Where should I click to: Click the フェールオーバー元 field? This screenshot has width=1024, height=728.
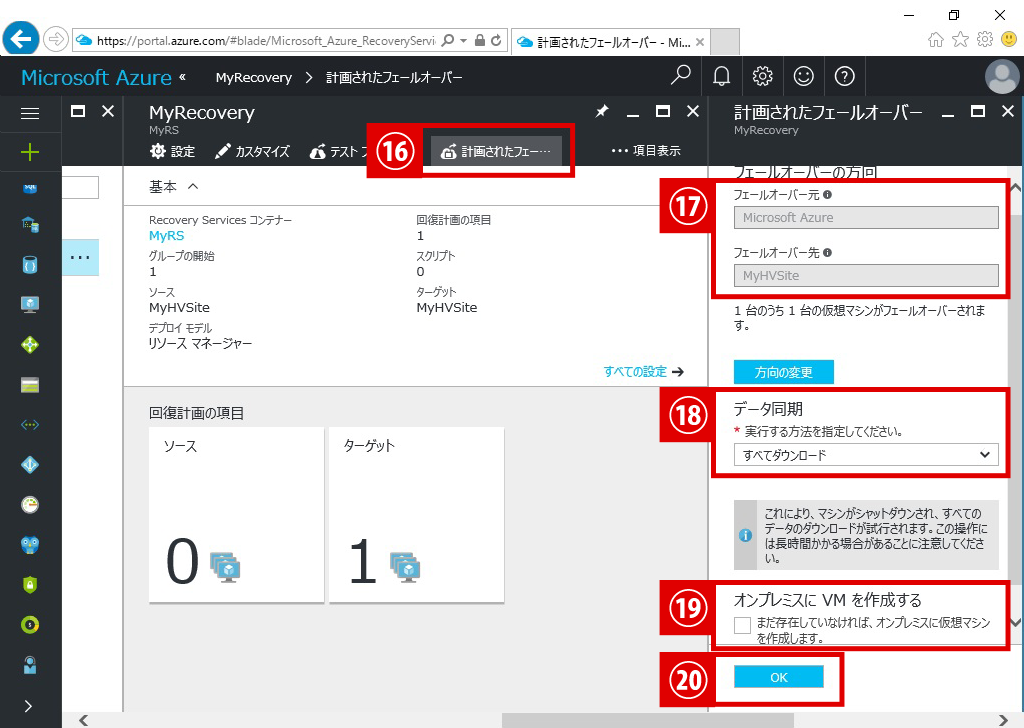click(x=866, y=217)
